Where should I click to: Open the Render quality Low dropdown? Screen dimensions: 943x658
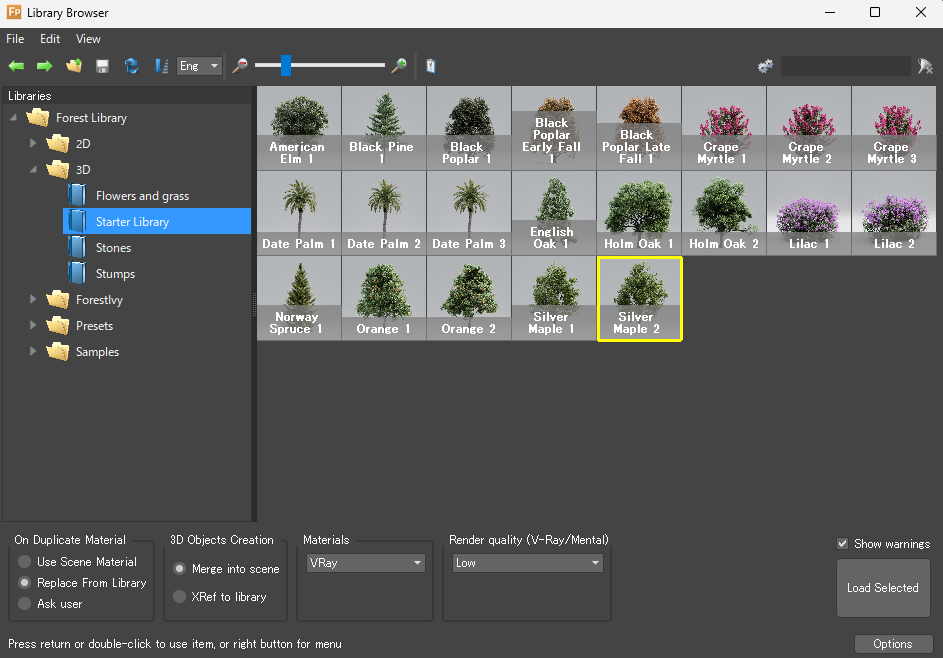pyautogui.click(x=526, y=563)
